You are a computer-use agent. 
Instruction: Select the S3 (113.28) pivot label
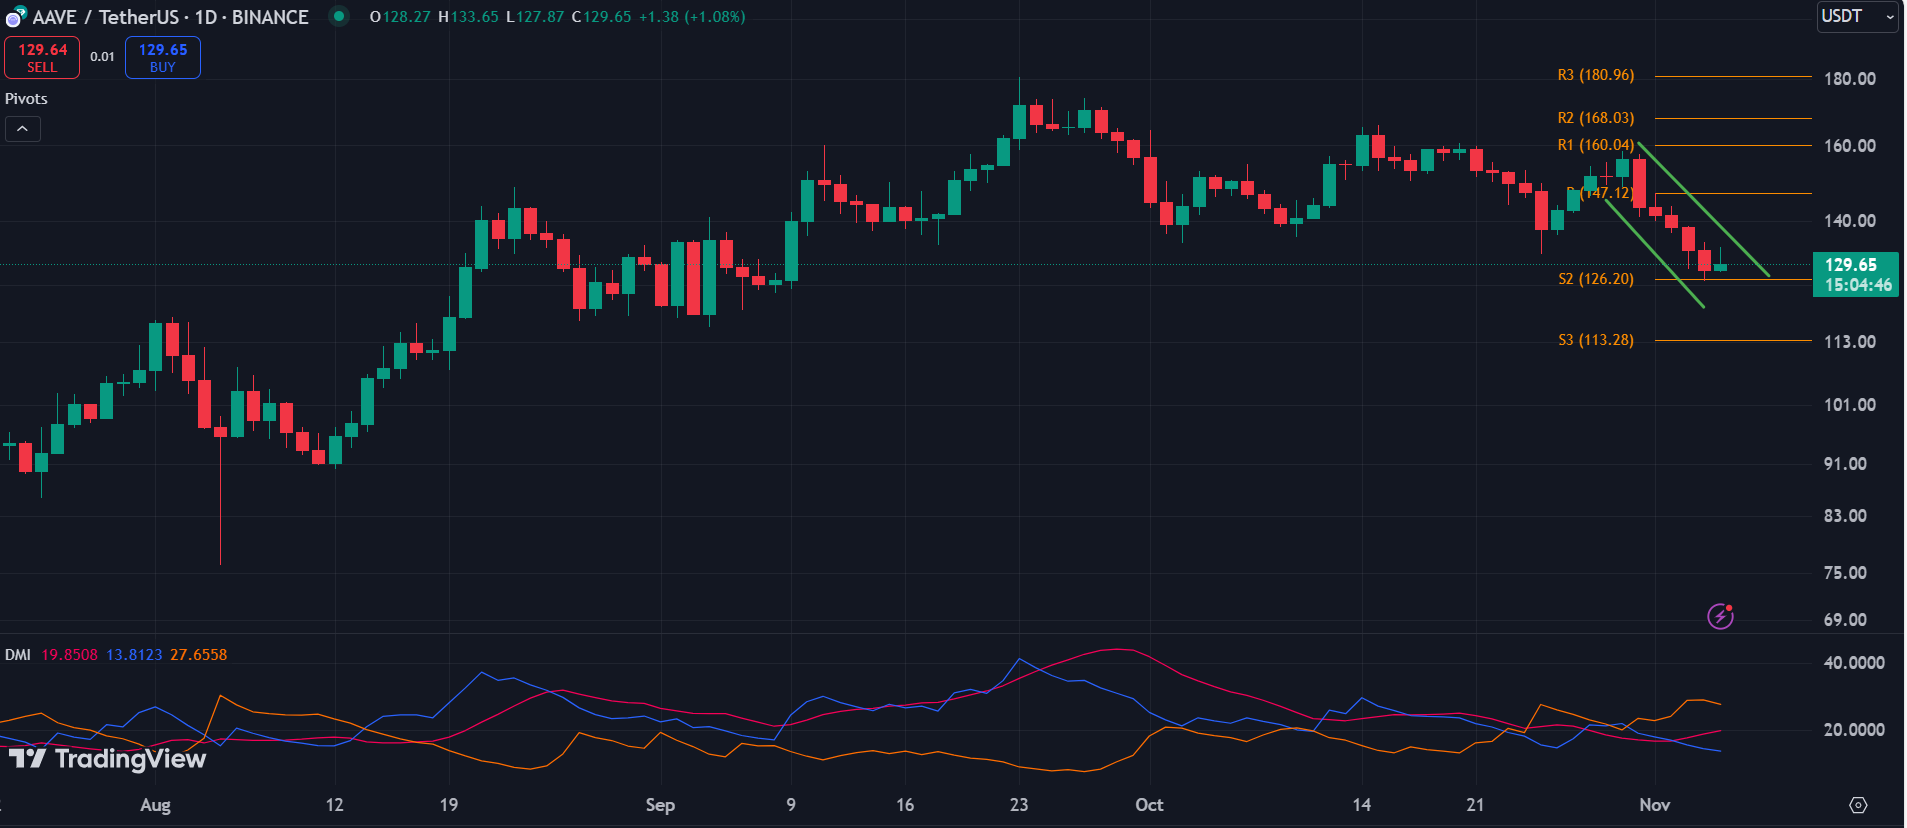(1596, 340)
